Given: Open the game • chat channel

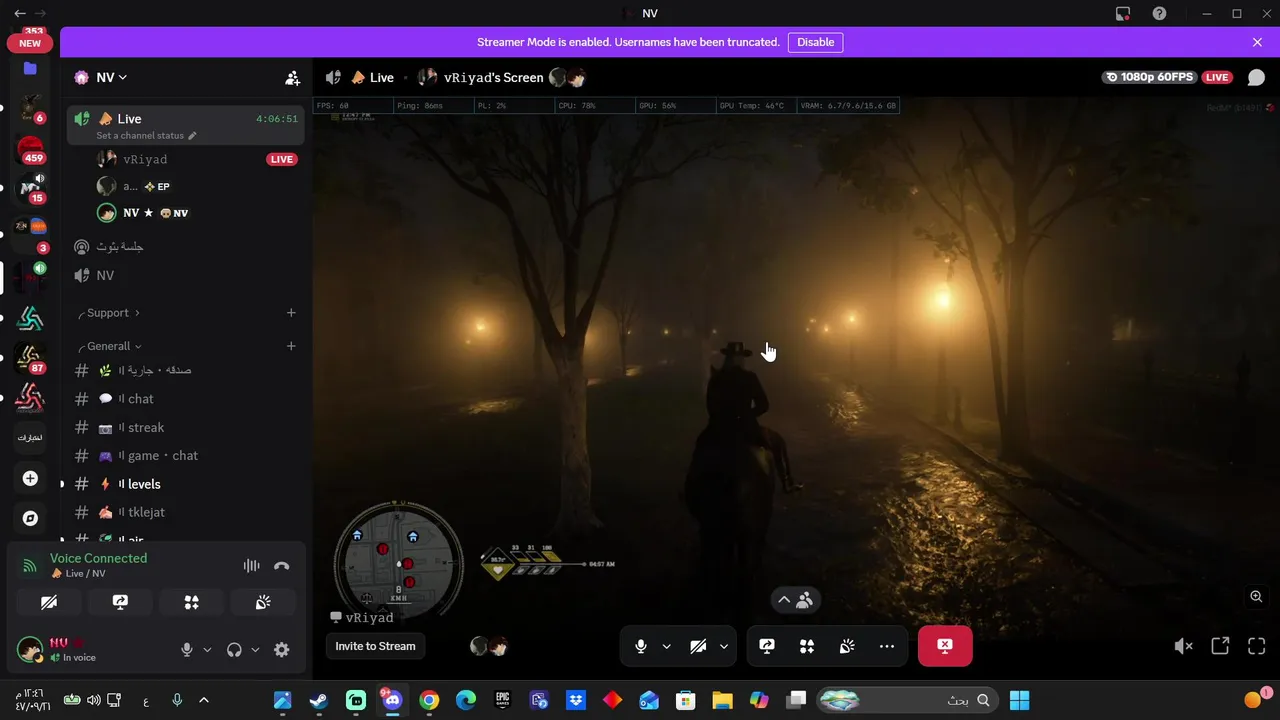Looking at the screenshot, I should point(185,456).
